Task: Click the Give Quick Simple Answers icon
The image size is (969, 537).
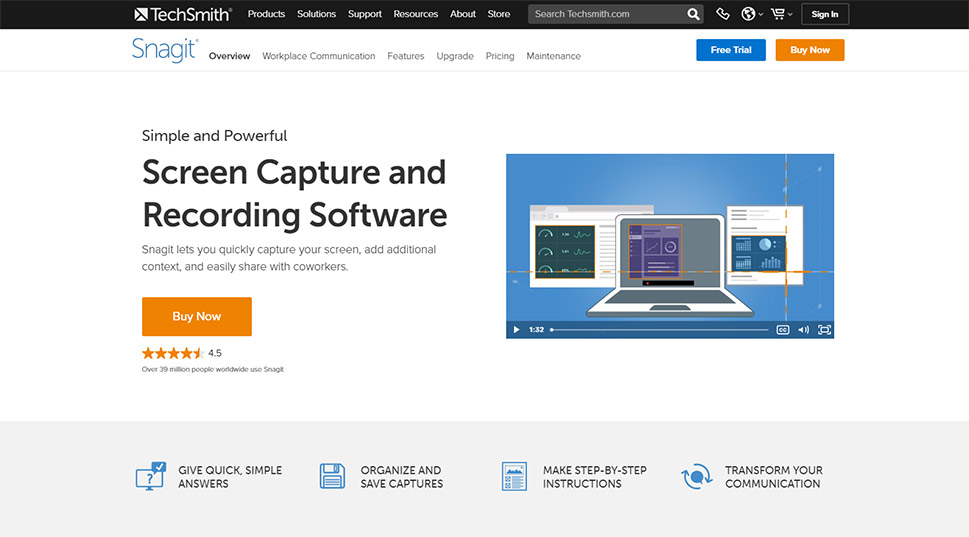Action: point(151,476)
